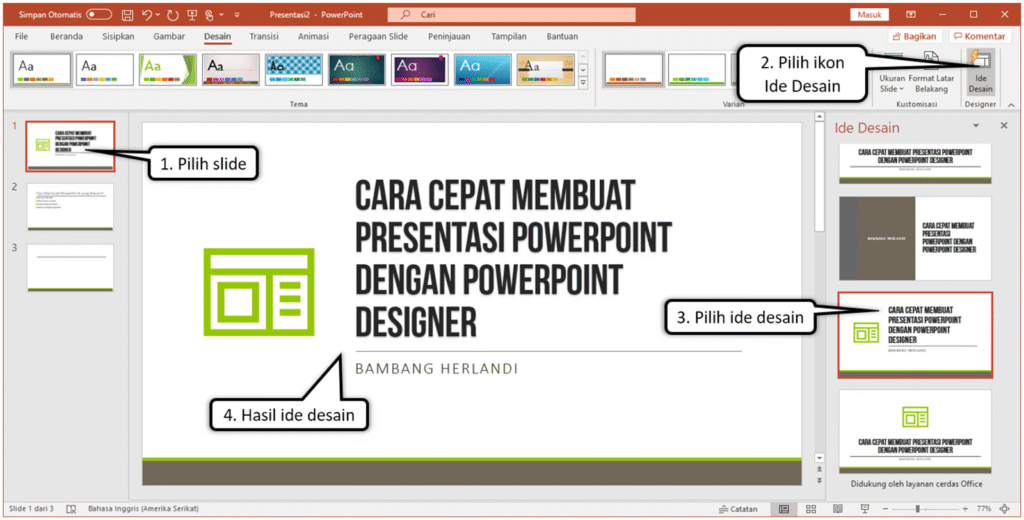The width and height of the screenshot is (1024, 520).
Task: Click the Komentar button
Action: click(x=980, y=37)
